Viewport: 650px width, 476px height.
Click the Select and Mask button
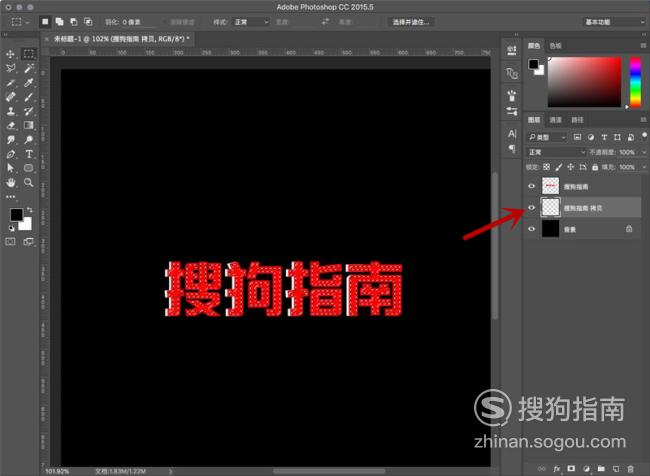click(x=411, y=22)
